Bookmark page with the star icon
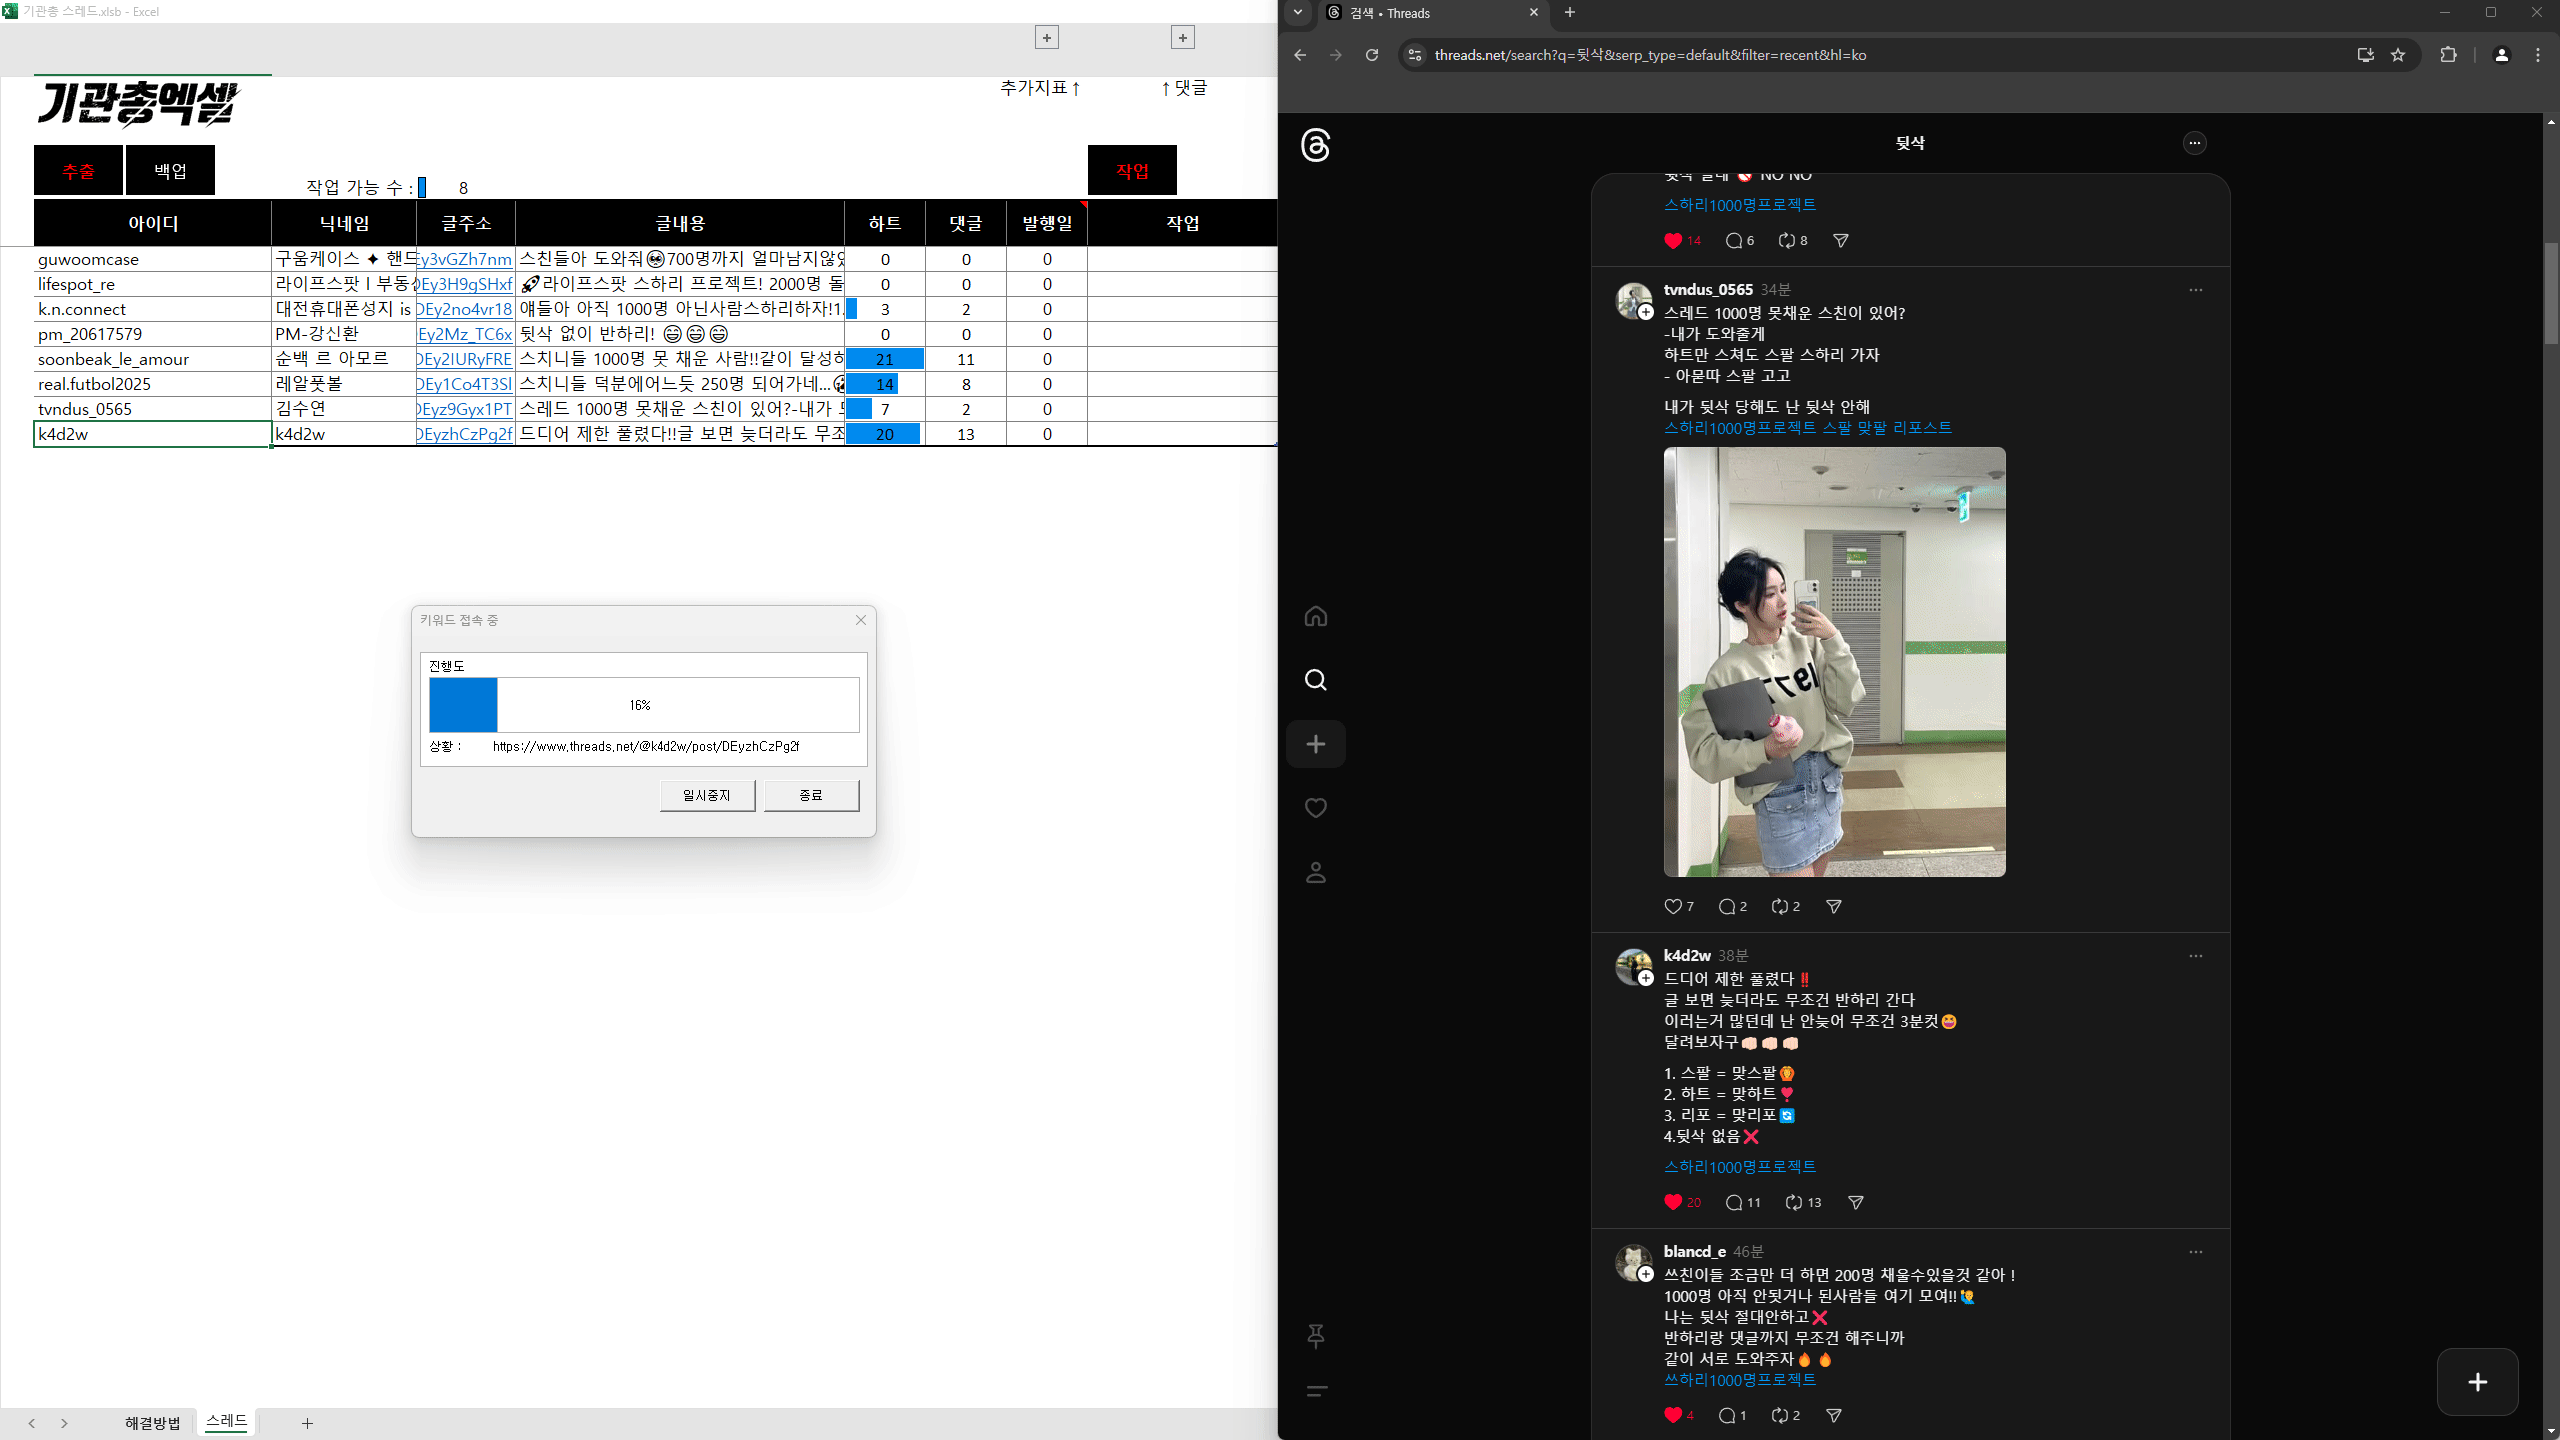Screen dimensions: 2560x1440 tap(2398, 55)
